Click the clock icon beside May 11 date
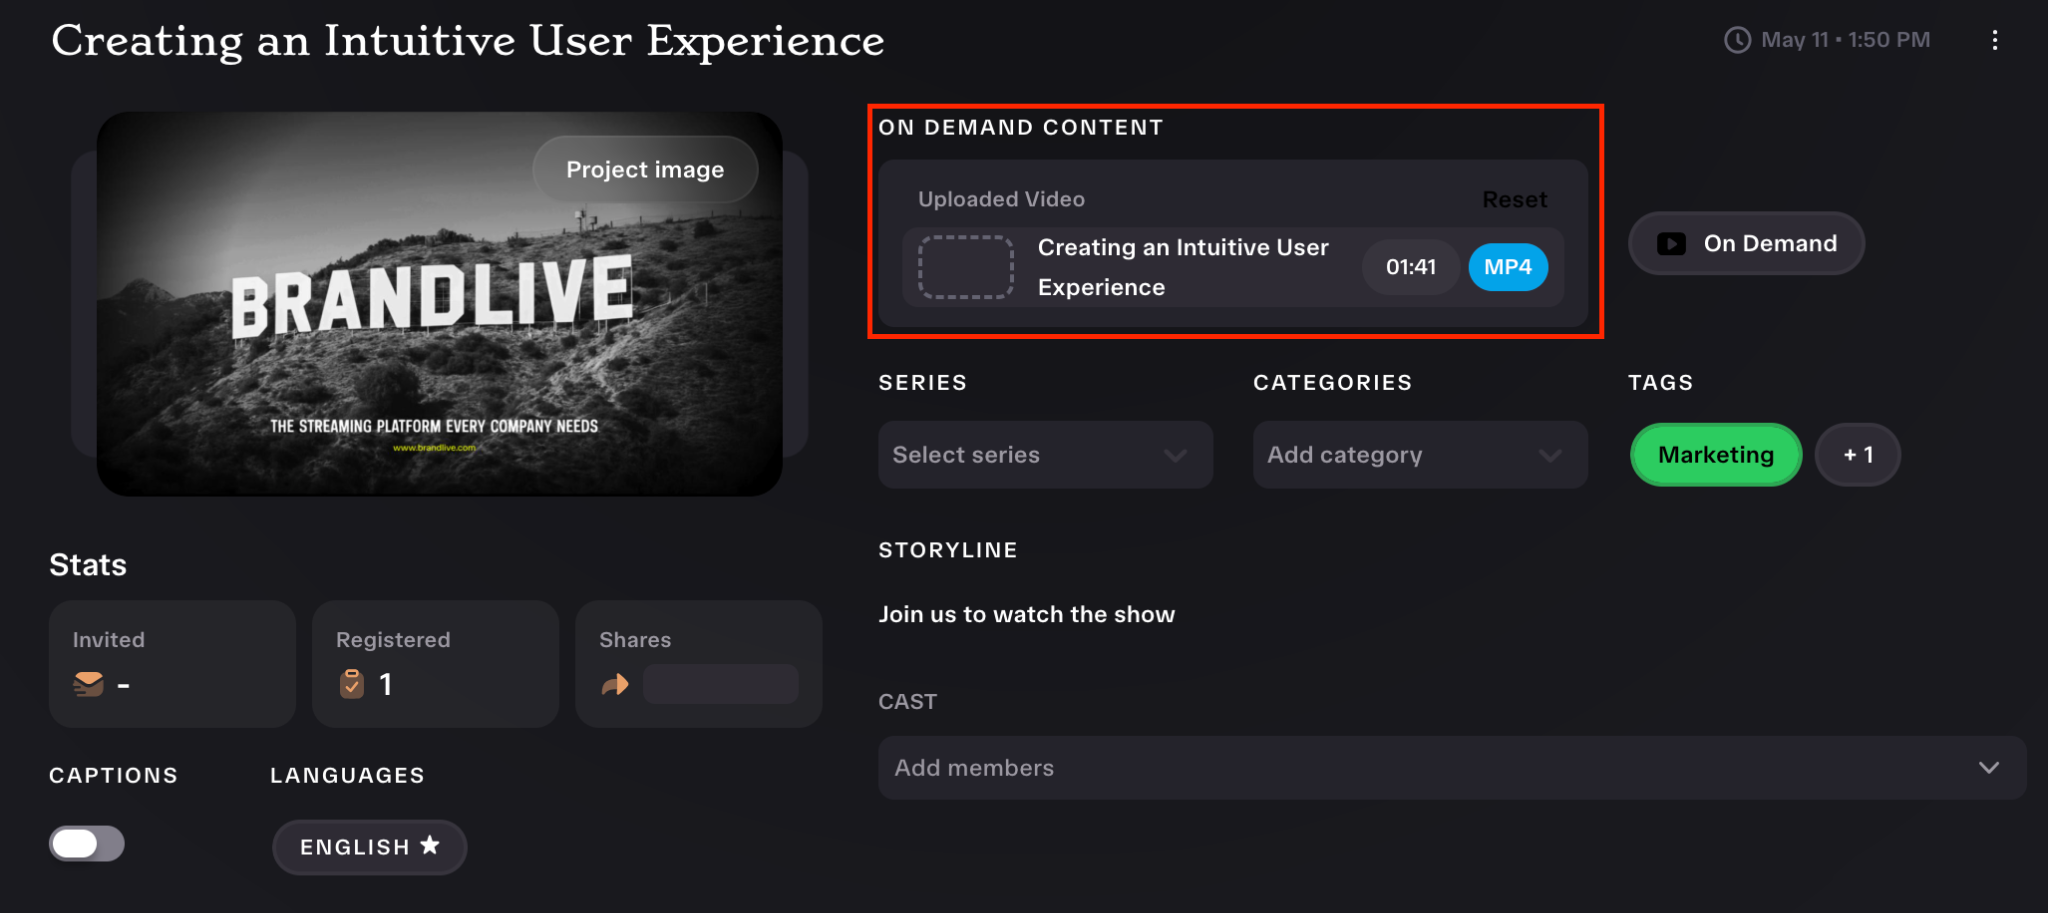 (x=1738, y=40)
